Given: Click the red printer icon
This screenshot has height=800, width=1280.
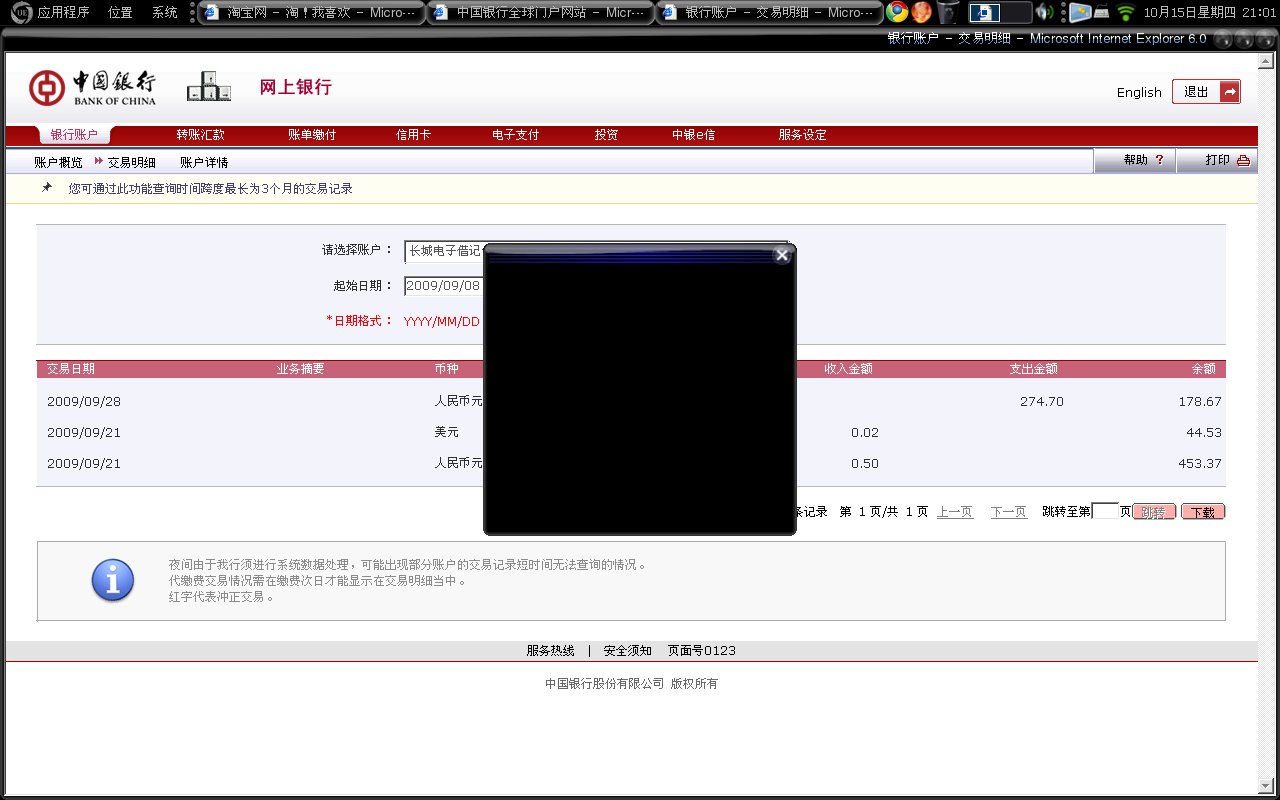Looking at the screenshot, I should (1243, 160).
